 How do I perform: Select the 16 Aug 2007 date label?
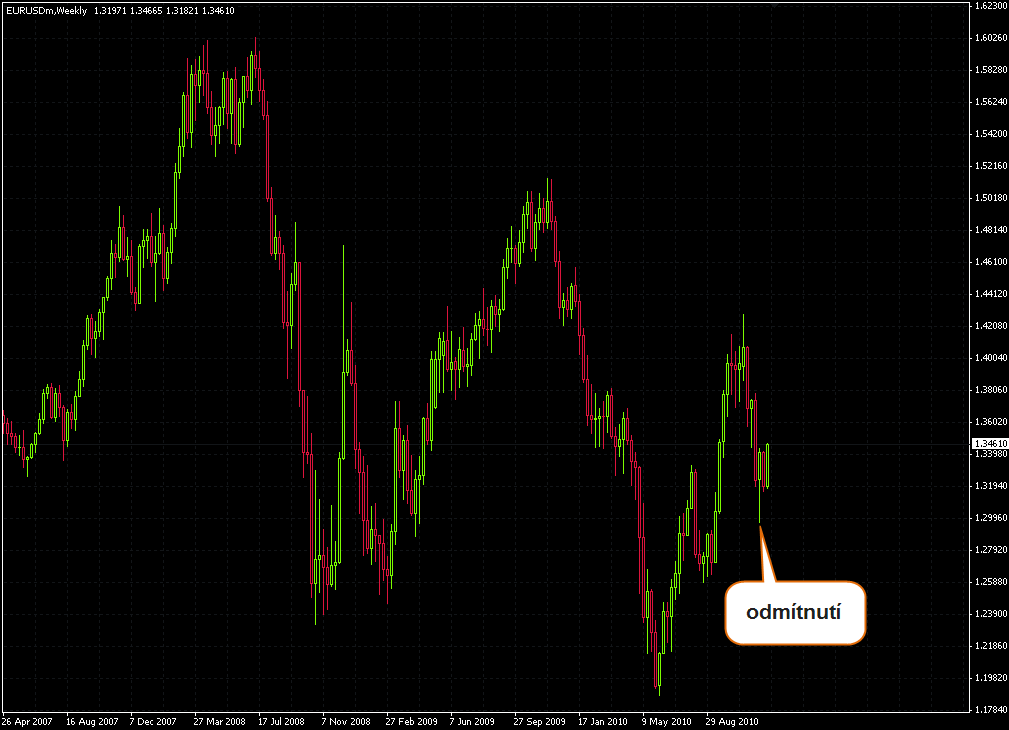tap(92, 722)
